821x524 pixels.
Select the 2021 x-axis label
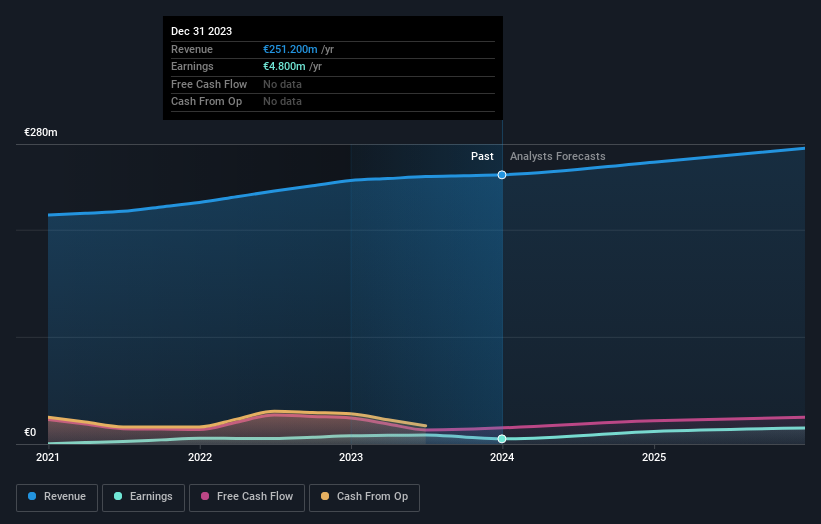coord(48,457)
